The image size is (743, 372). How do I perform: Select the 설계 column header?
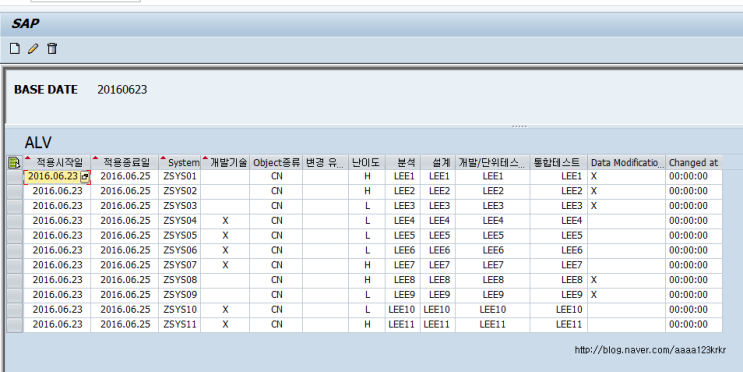[438, 163]
